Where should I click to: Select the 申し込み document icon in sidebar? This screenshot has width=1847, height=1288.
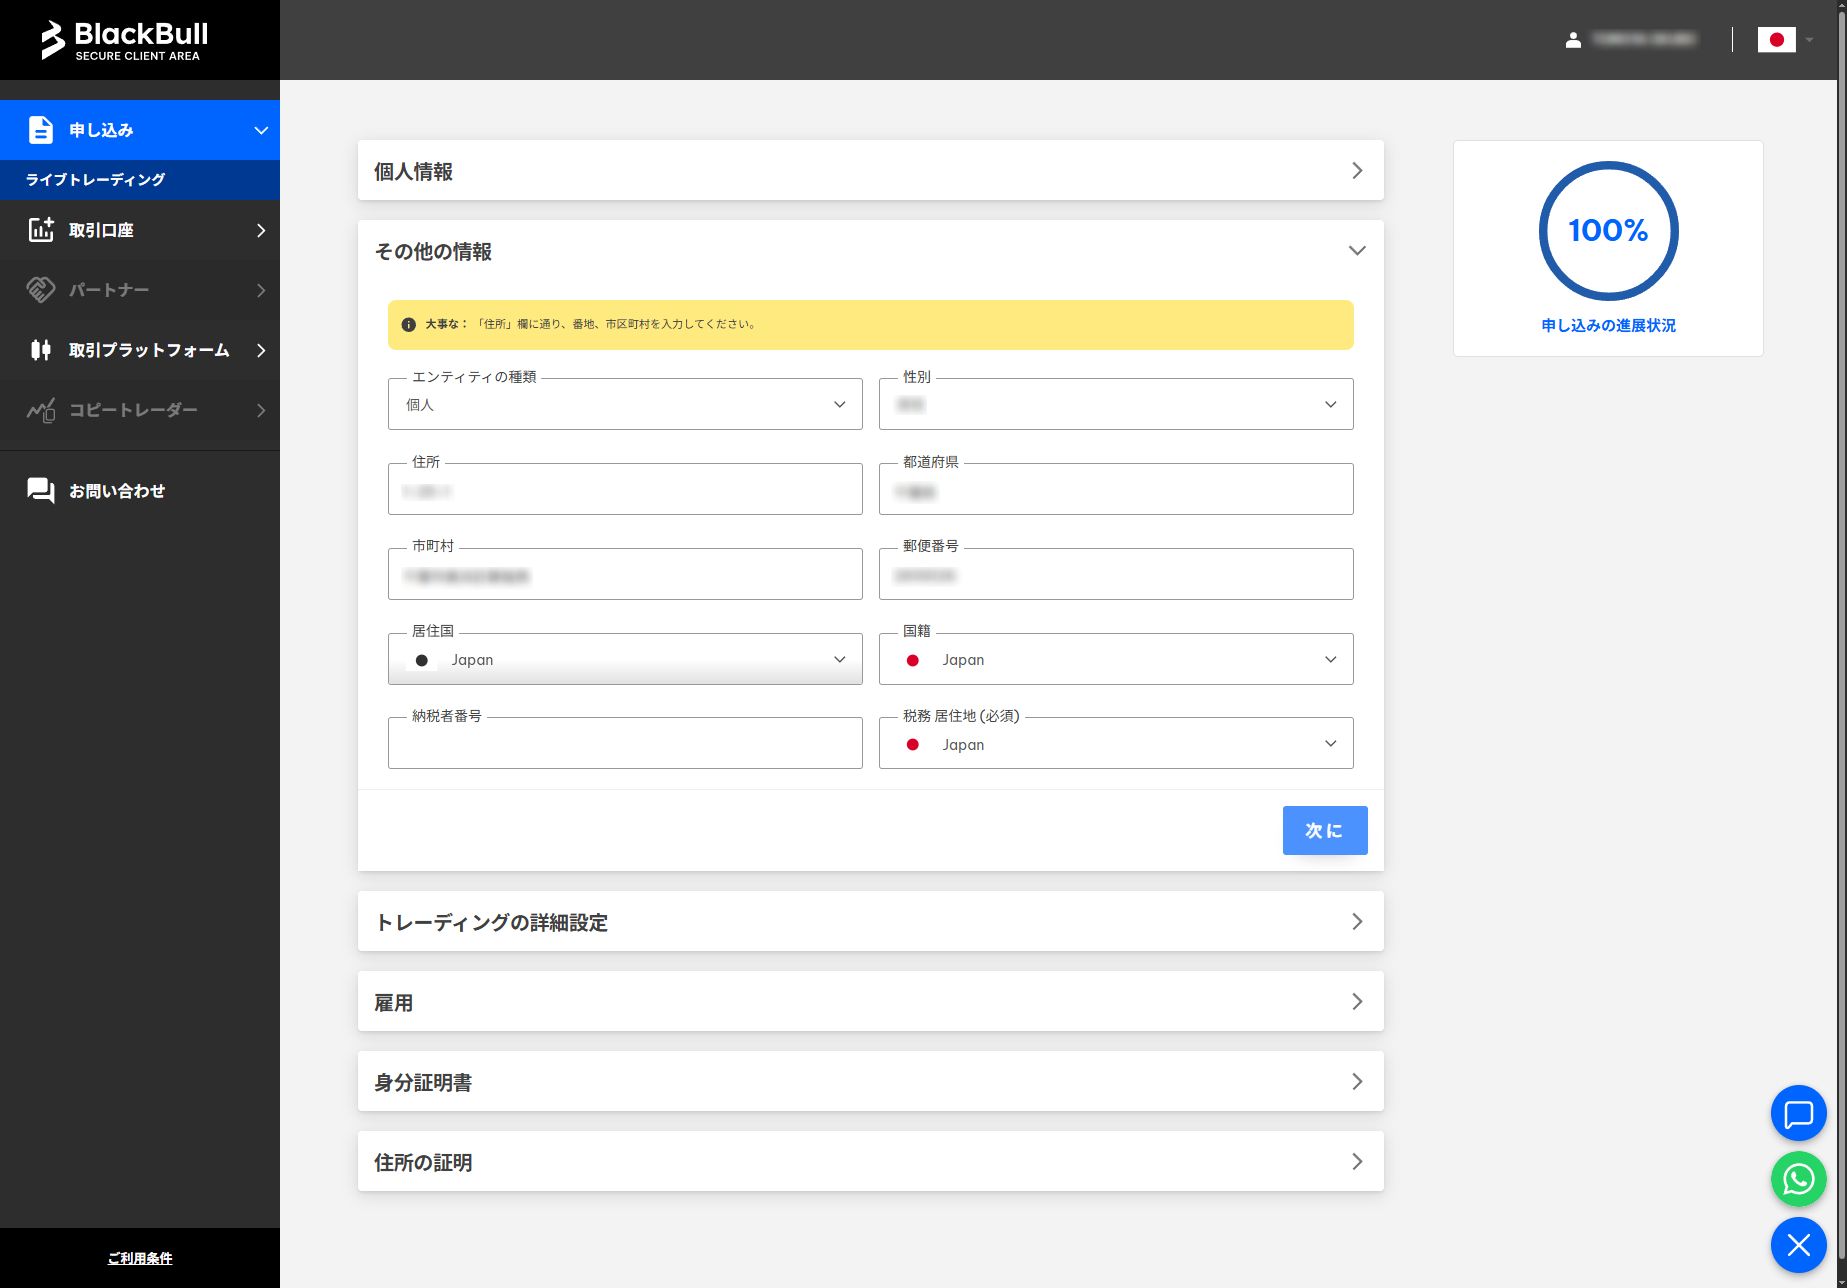tap(40, 129)
